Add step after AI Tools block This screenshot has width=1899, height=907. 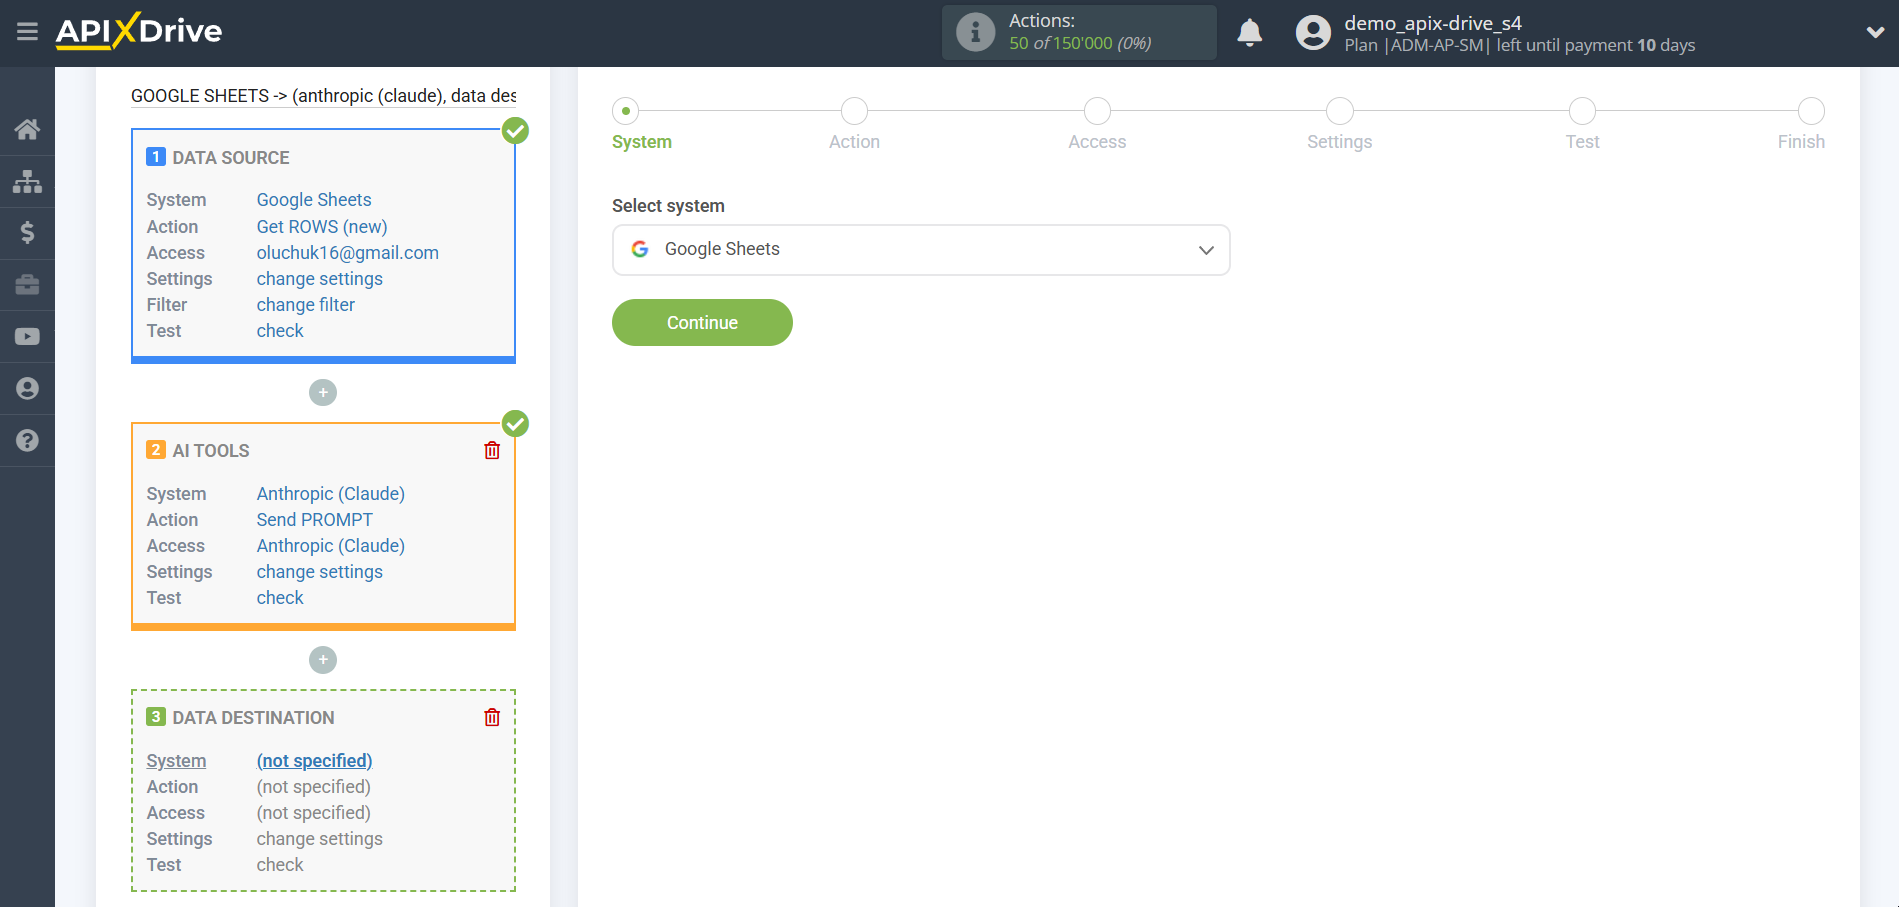point(323,660)
